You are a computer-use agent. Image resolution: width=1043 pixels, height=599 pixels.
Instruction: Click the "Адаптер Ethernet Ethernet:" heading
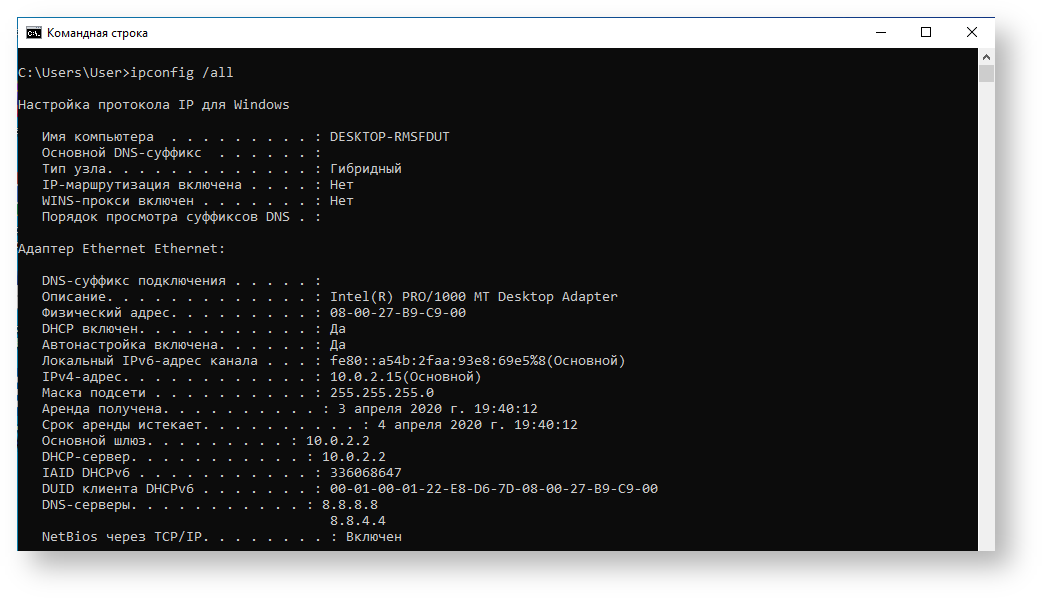121,249
